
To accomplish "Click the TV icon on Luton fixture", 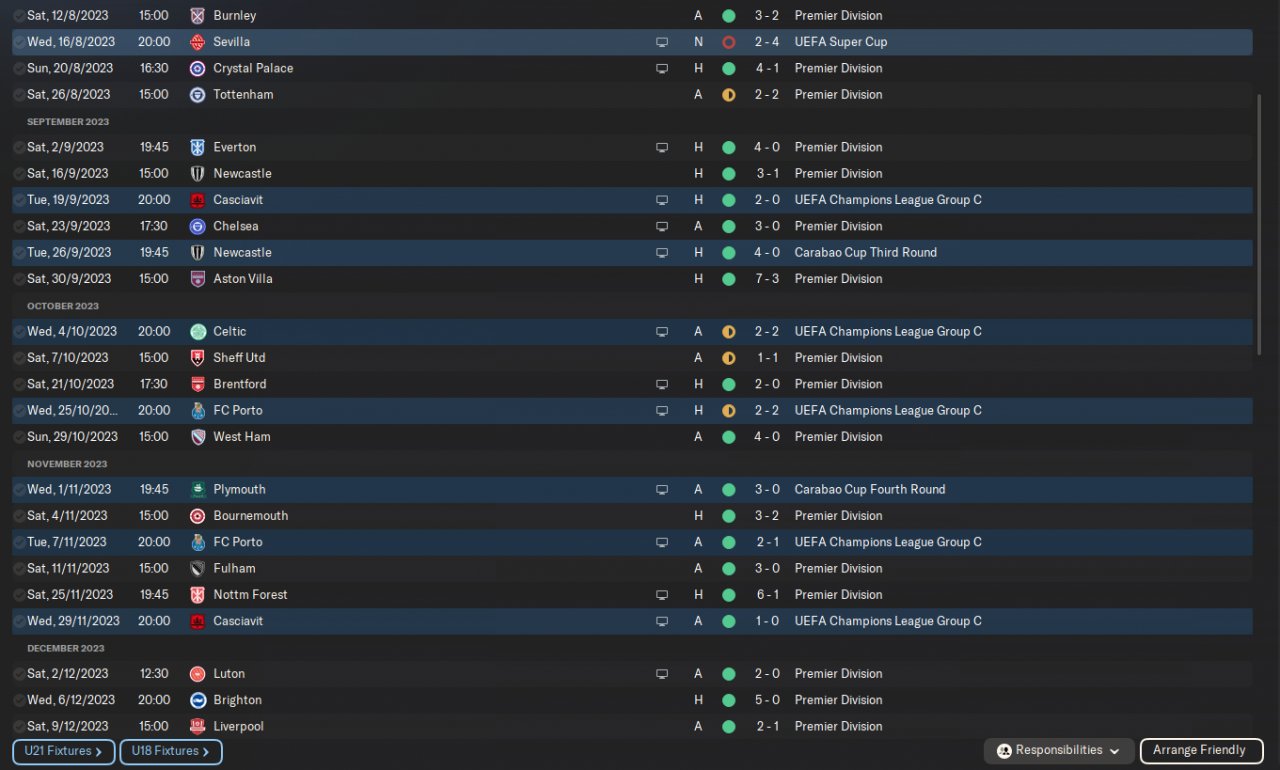I will coord(661,674).
